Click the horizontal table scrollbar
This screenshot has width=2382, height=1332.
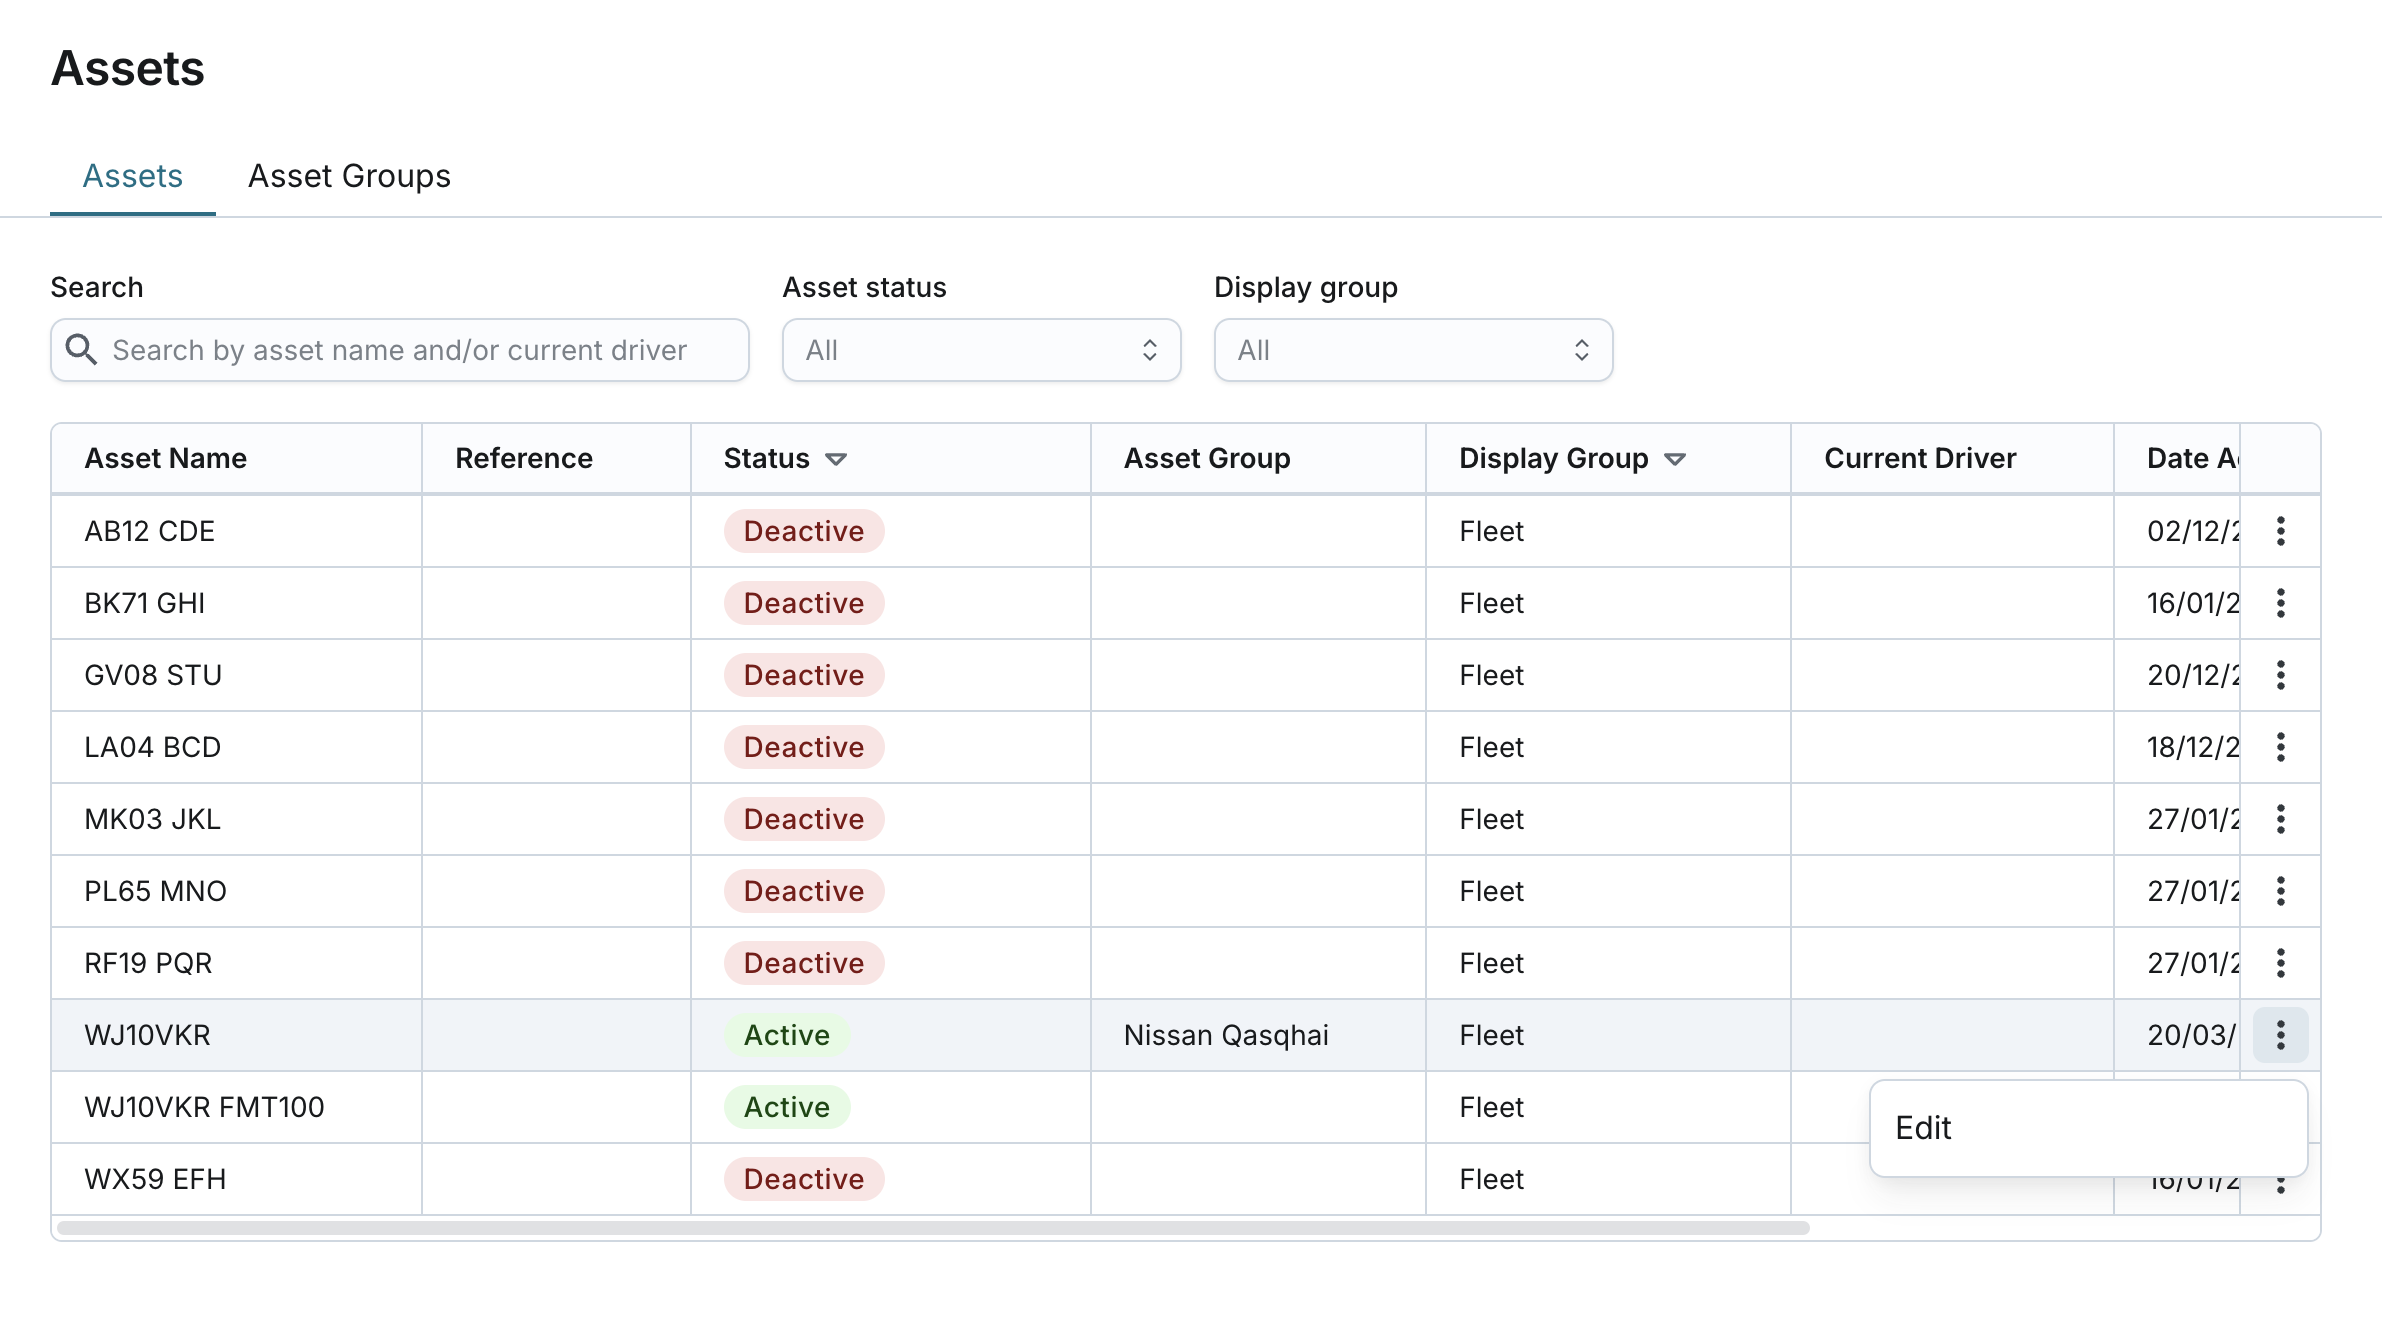932,1227
